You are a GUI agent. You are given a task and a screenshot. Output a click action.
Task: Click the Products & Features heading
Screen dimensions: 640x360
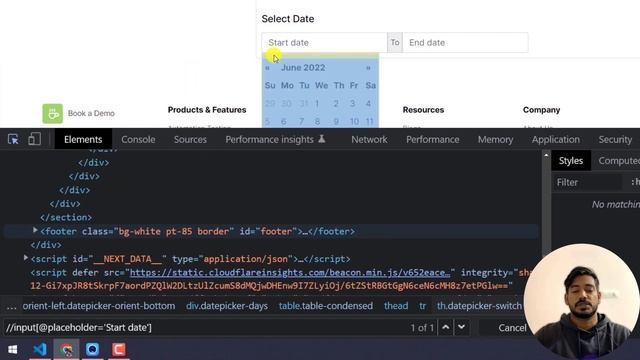[207, 110]
